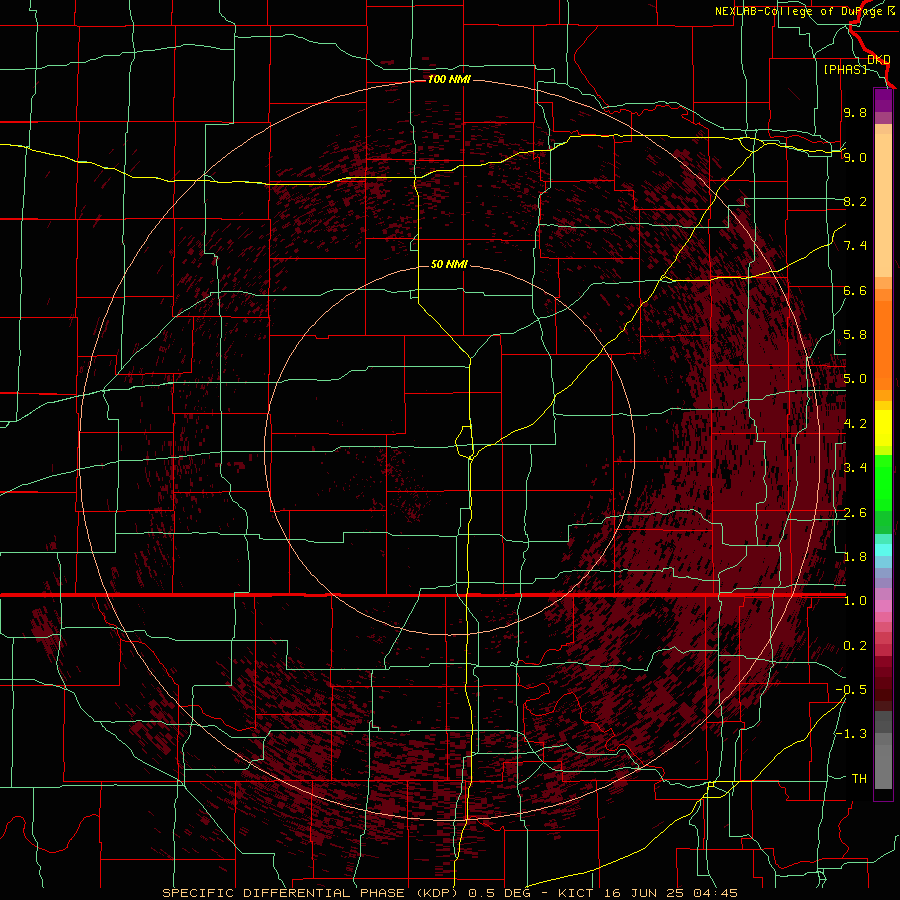Click the -0.5 scale value

click(851, 690)
